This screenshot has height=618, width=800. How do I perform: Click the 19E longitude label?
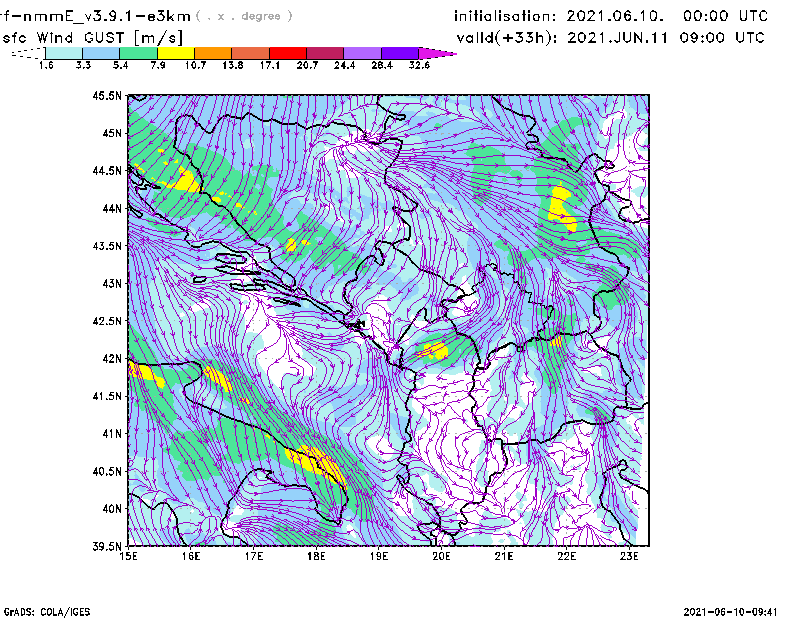pyautogui.click(x=379, y=556)
